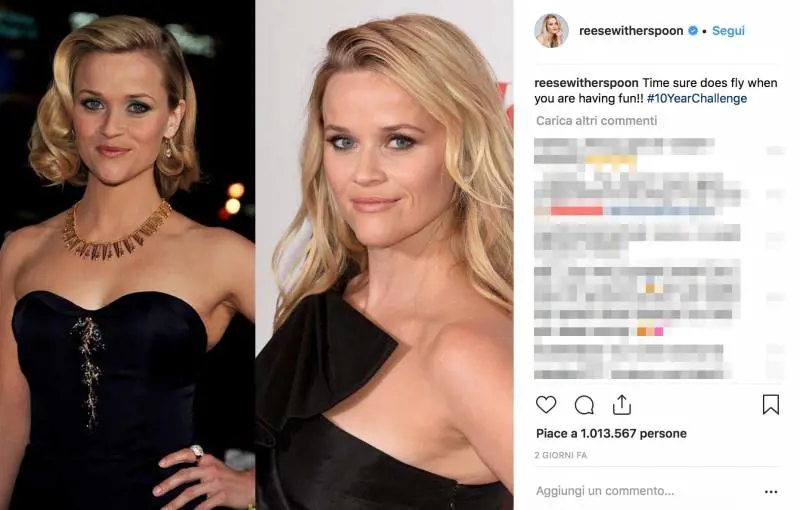The image size is (800, 510).
Task: Expand Carica altri commenti
Action: point(596,121)
